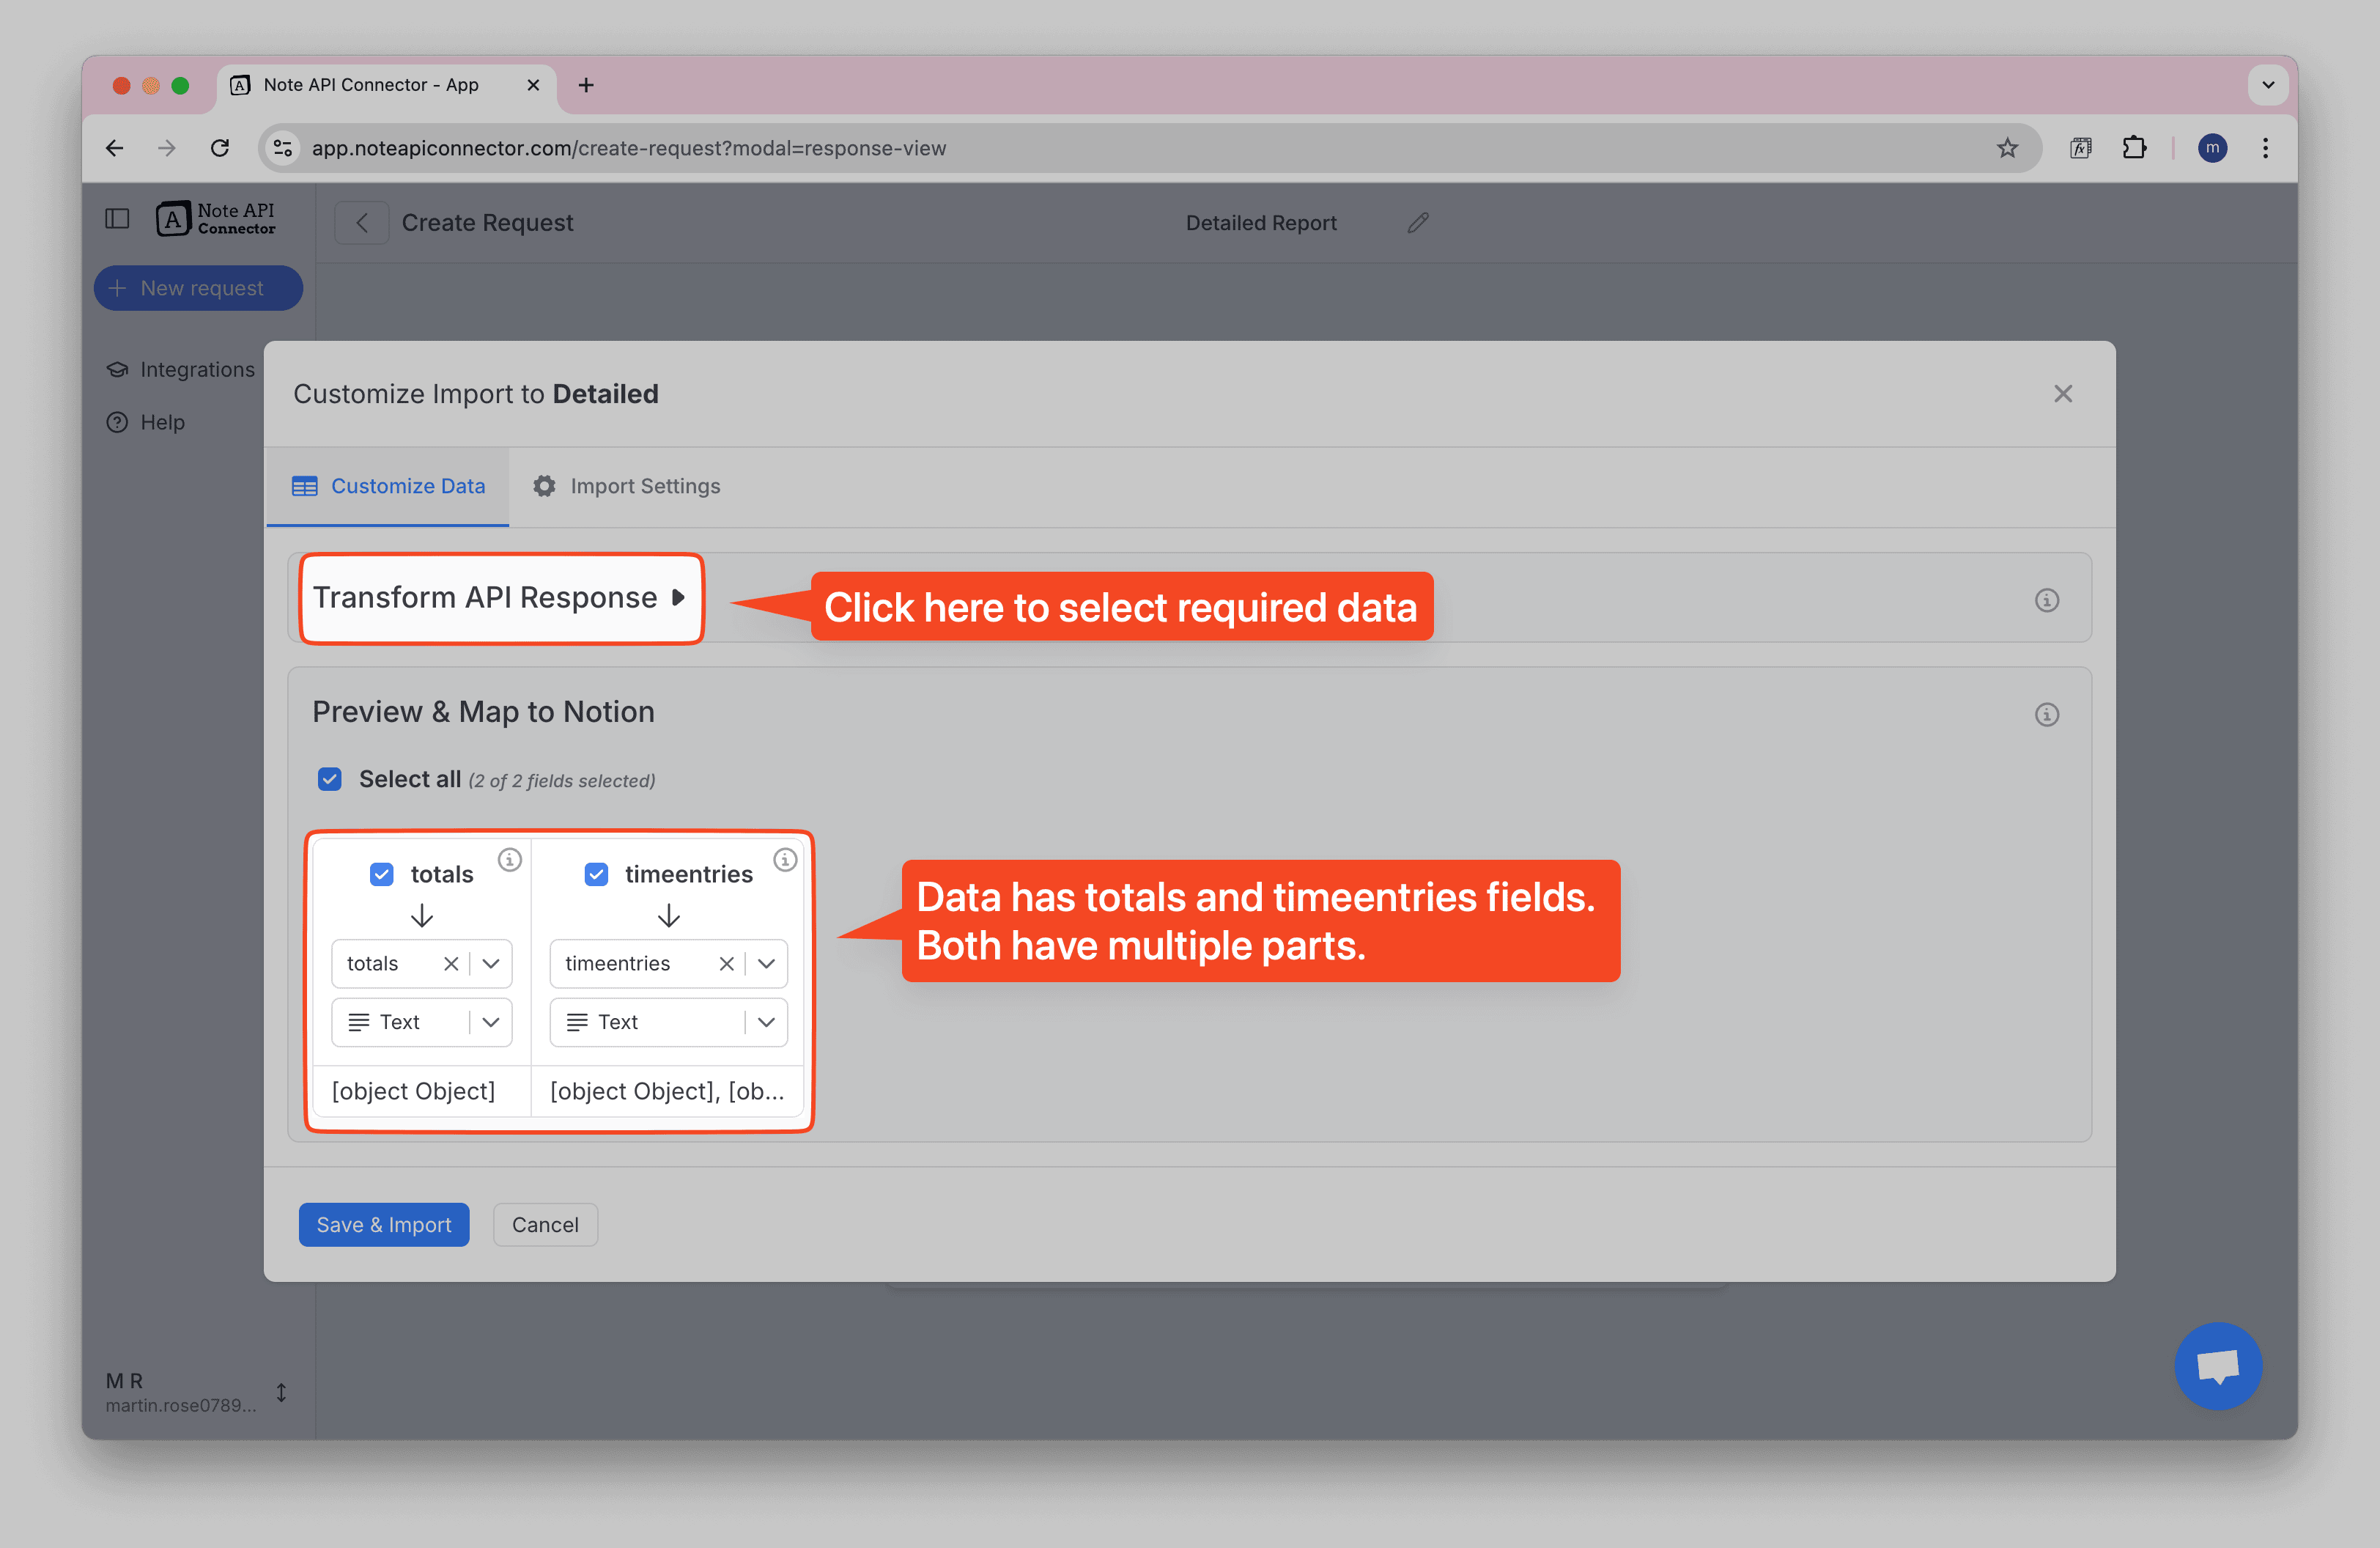Click the info icon beside timeentries field
The width and height of the screenshot is (2380, 1548).
785,859
